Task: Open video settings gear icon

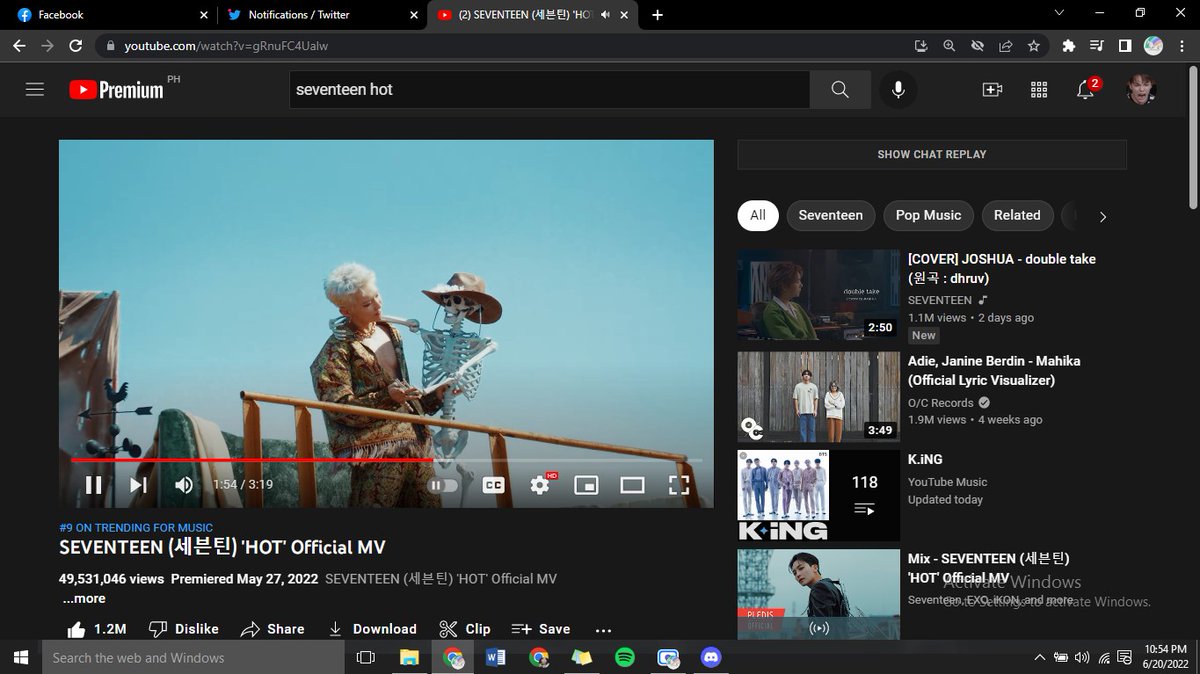Action: click(x=540, y=485)
